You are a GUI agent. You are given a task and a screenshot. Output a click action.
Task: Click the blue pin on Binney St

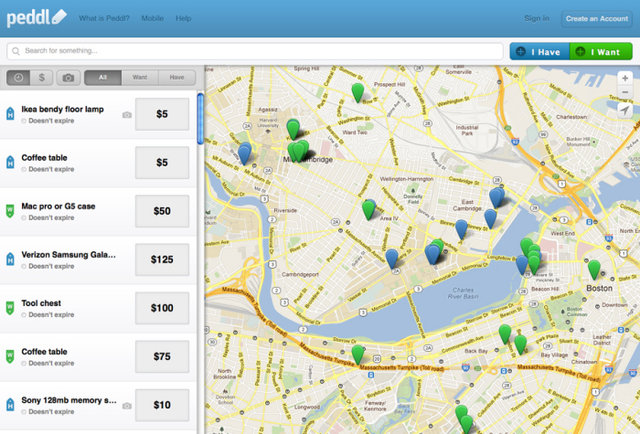click(x=461, y=229)
